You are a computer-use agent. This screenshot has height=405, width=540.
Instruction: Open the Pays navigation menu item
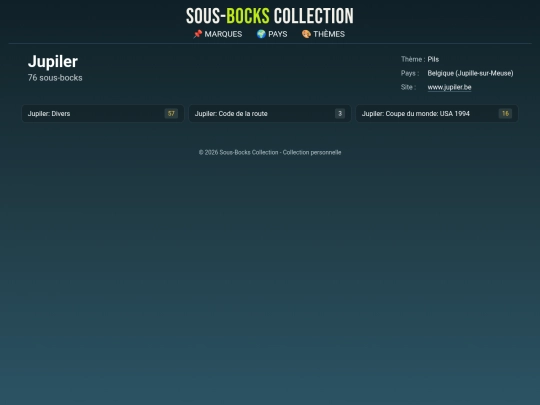point(272,34)
